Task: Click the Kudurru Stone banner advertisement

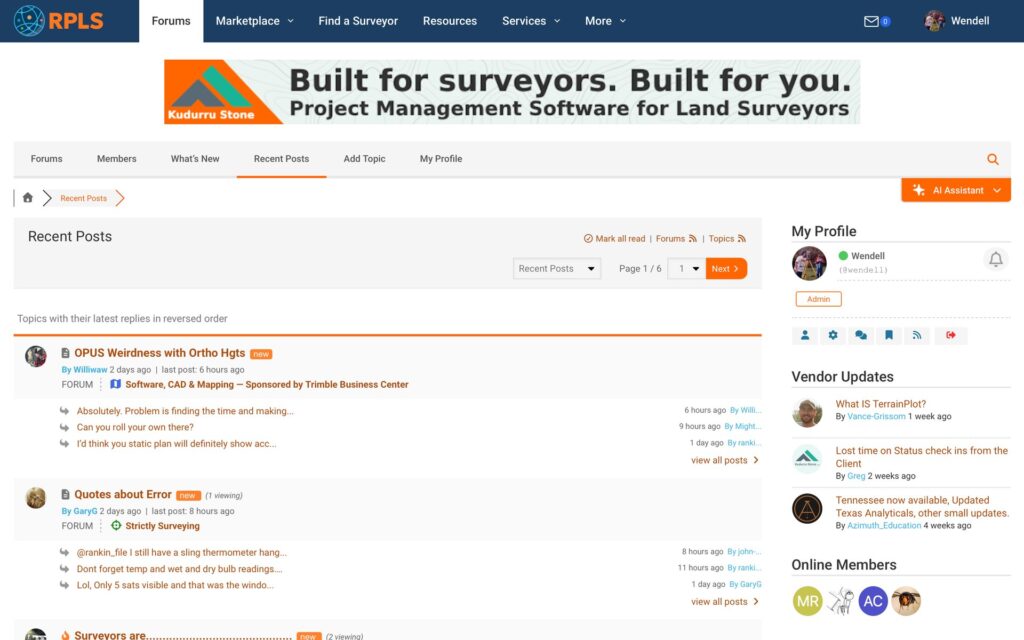Action: pyautogui.click(x=512, y=92)
